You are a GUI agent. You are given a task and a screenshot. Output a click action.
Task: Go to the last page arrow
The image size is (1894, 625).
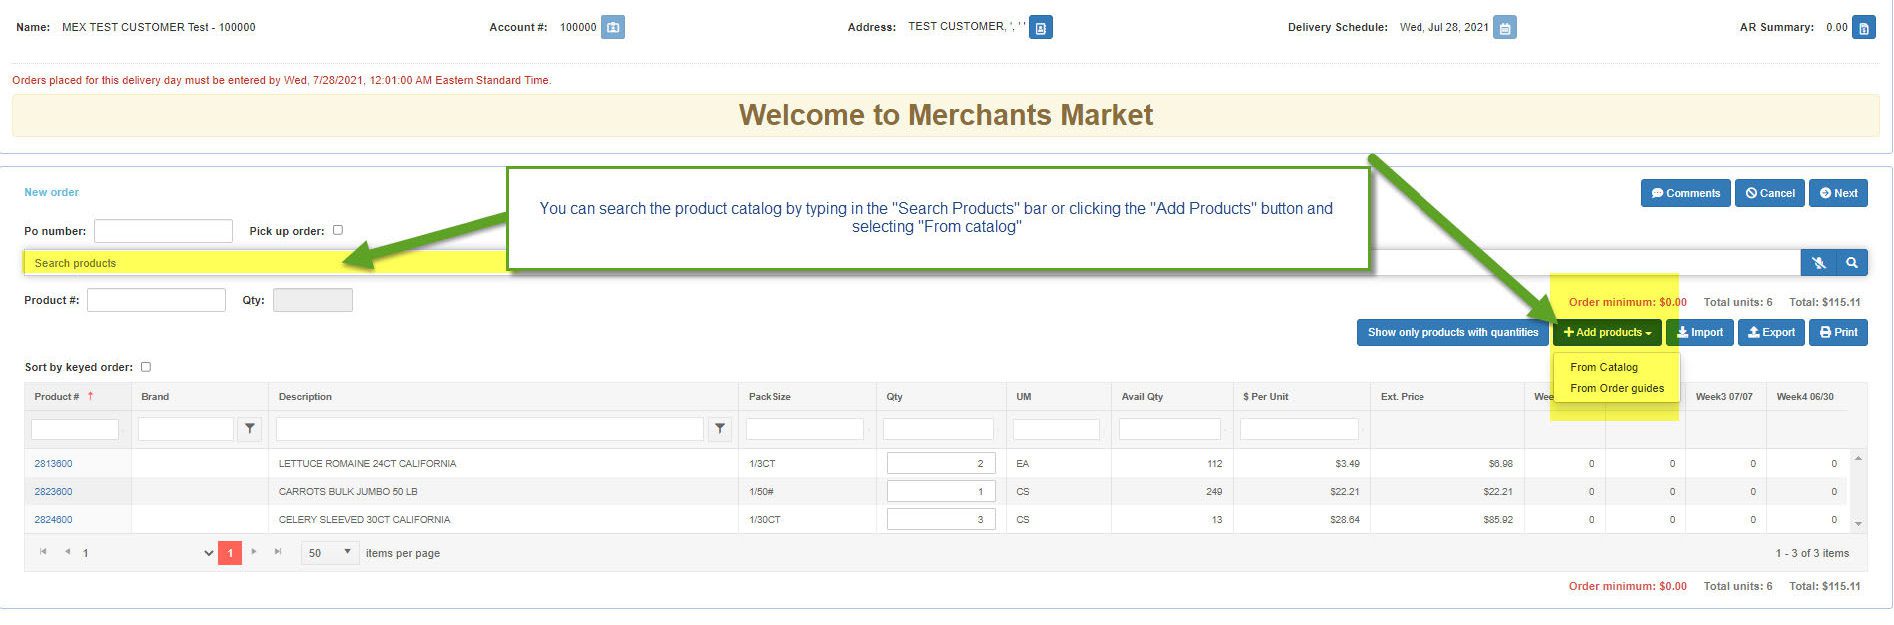(278, 552)
